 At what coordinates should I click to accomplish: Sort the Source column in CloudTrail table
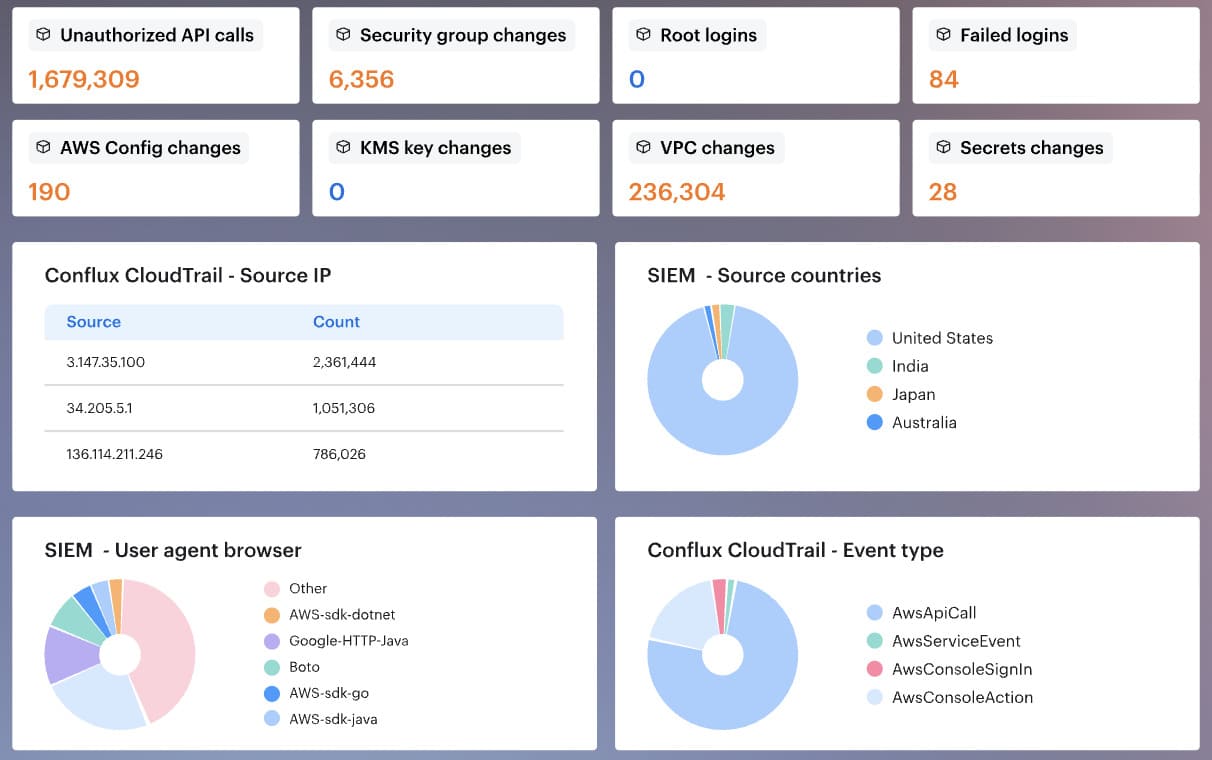(x=94, y=322)
